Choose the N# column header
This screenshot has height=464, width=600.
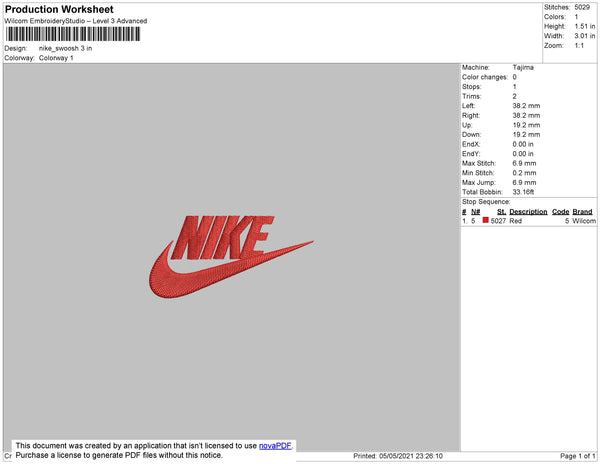(475, 212)
